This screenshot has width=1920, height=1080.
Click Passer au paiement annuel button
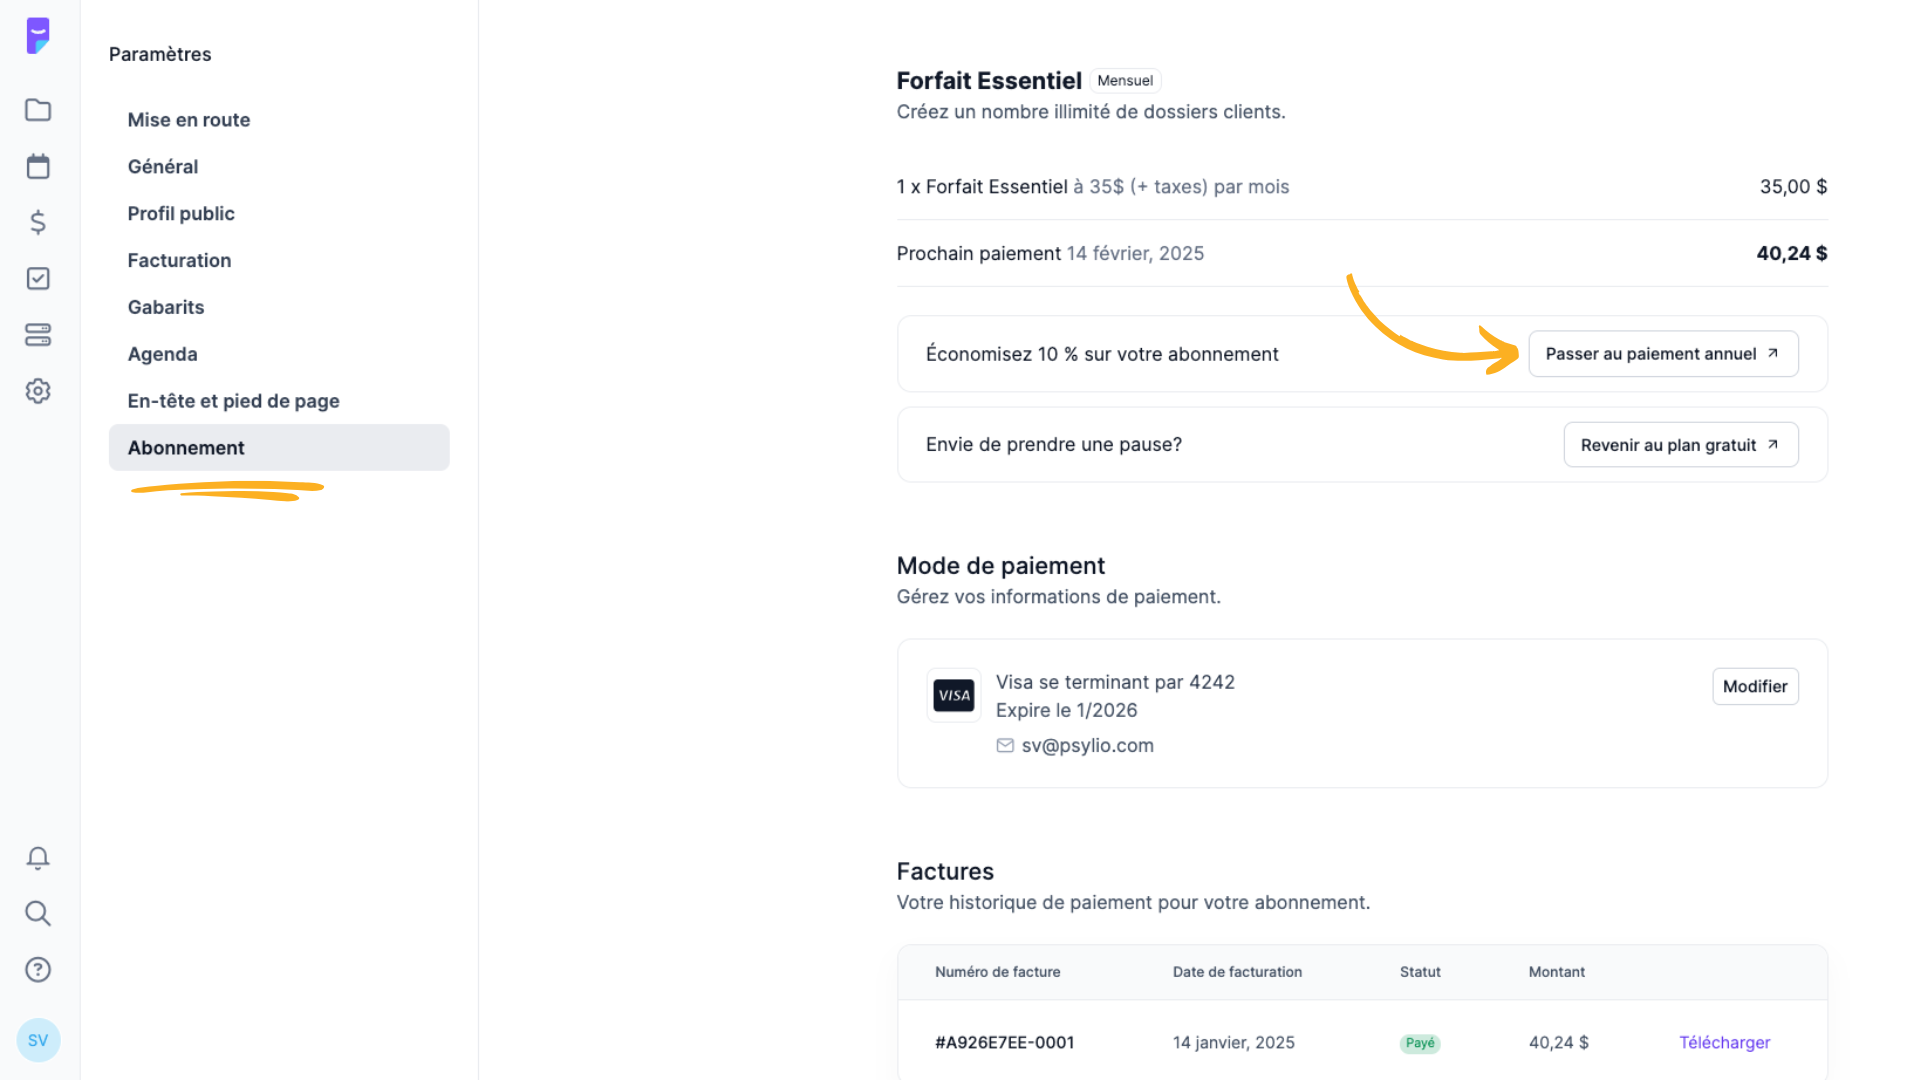[1663, 354]
